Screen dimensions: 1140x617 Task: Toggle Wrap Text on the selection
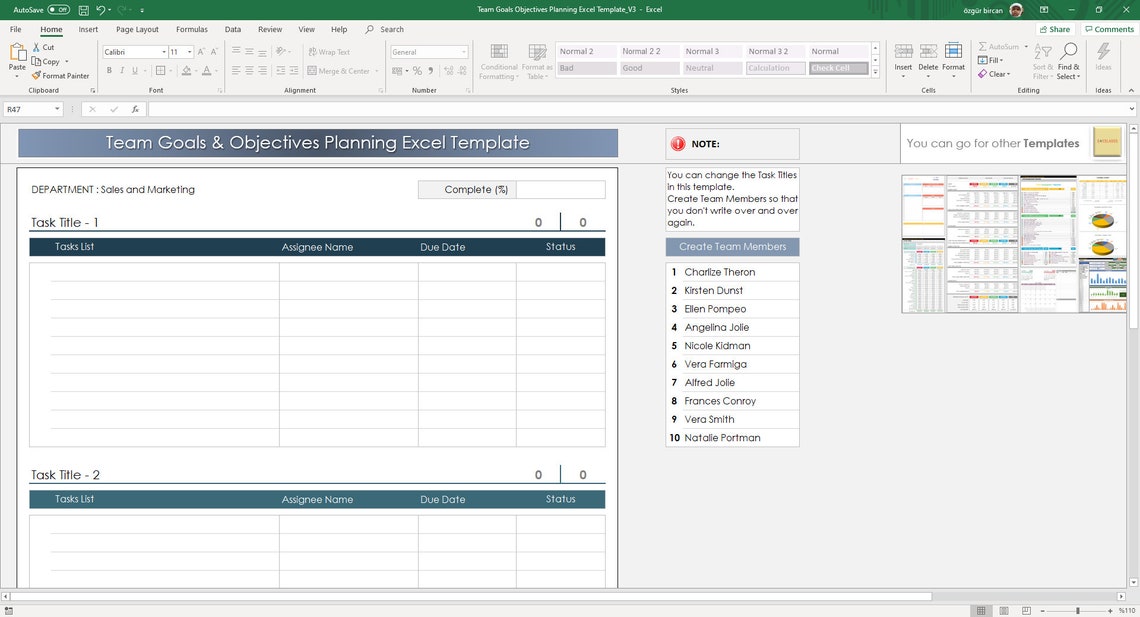(330, 51)
